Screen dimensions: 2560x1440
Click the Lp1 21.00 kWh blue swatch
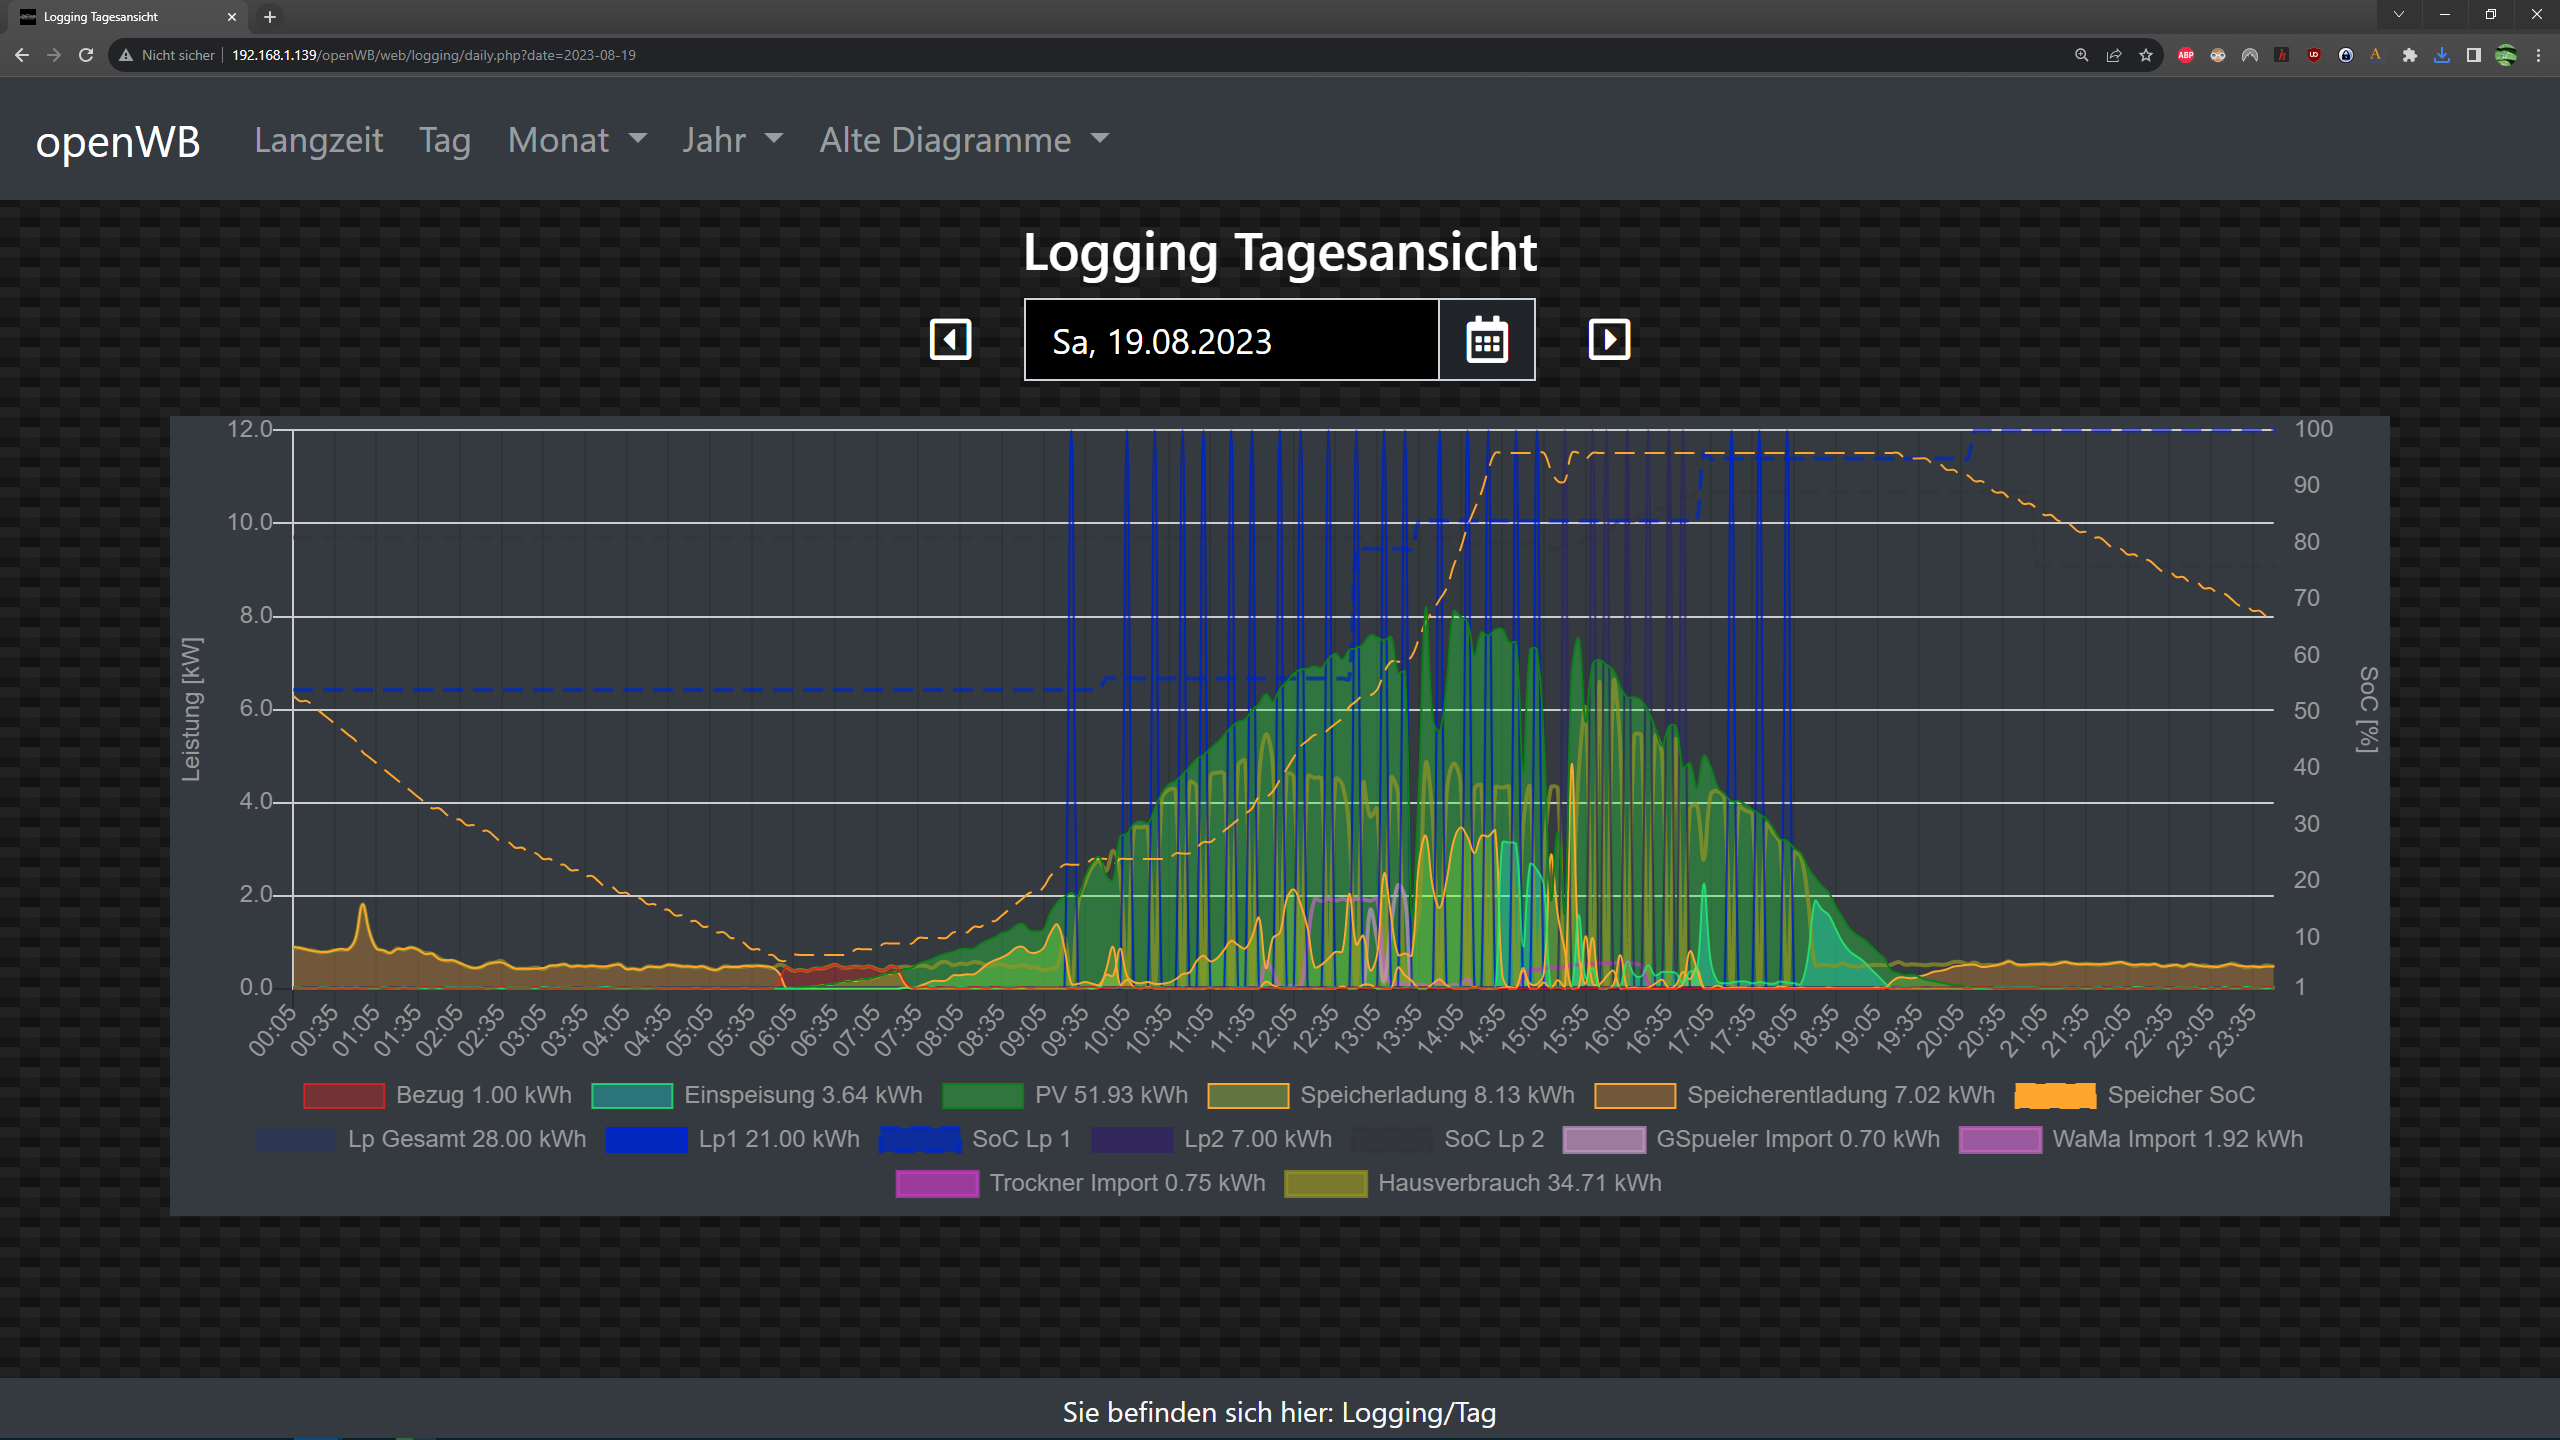pyautogui.click(x=646, y=1139)
